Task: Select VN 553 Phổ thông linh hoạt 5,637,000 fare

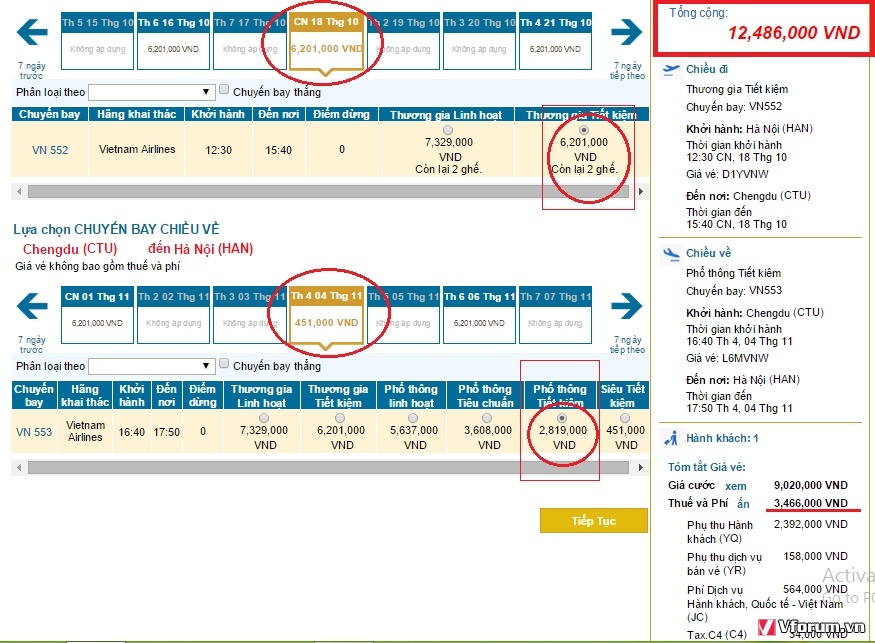Action: pos(413,418)
